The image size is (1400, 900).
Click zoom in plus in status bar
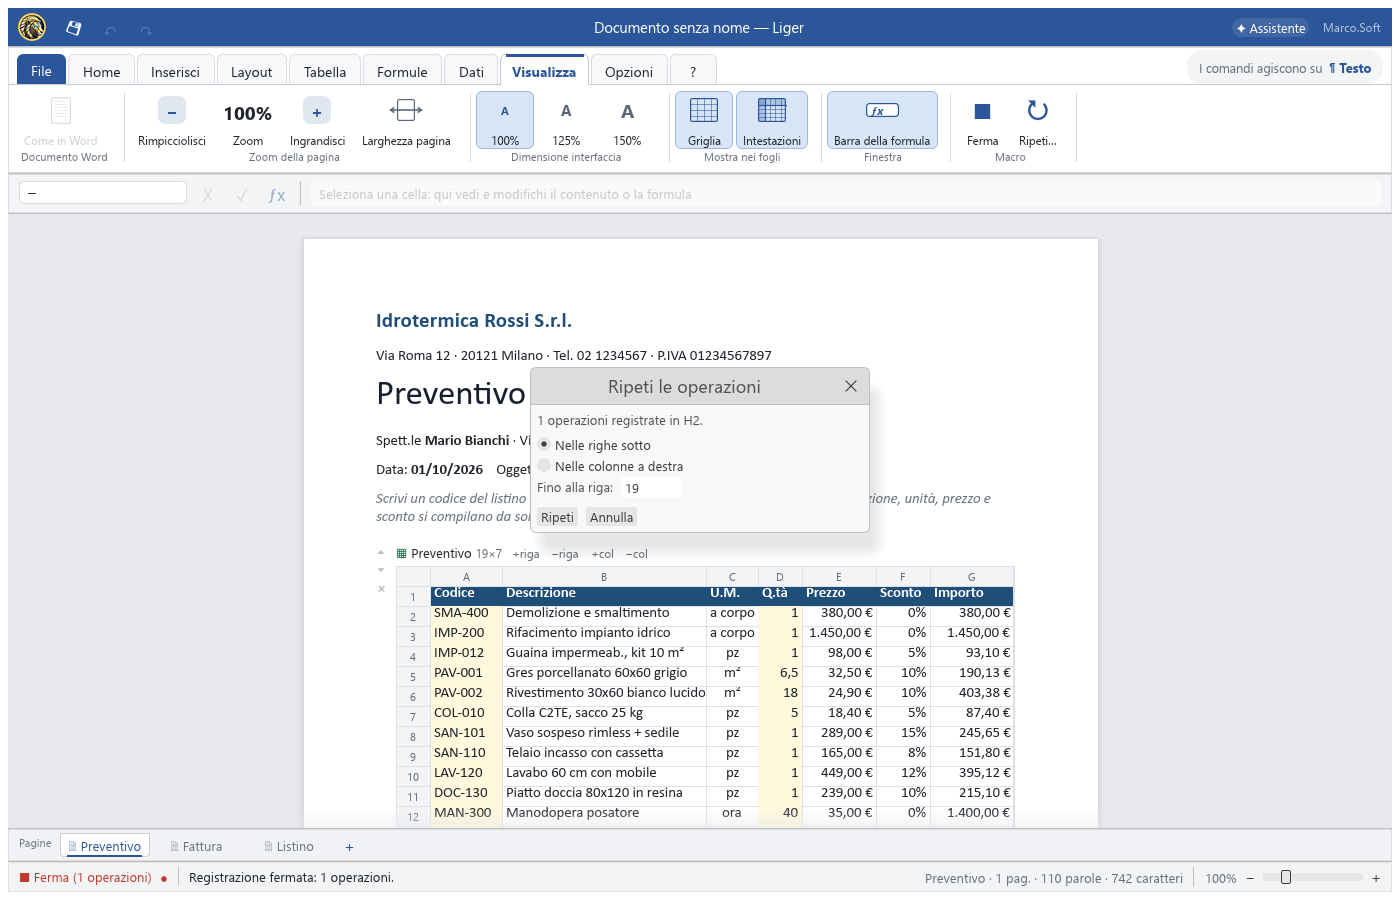click(x=1376, y=878)
